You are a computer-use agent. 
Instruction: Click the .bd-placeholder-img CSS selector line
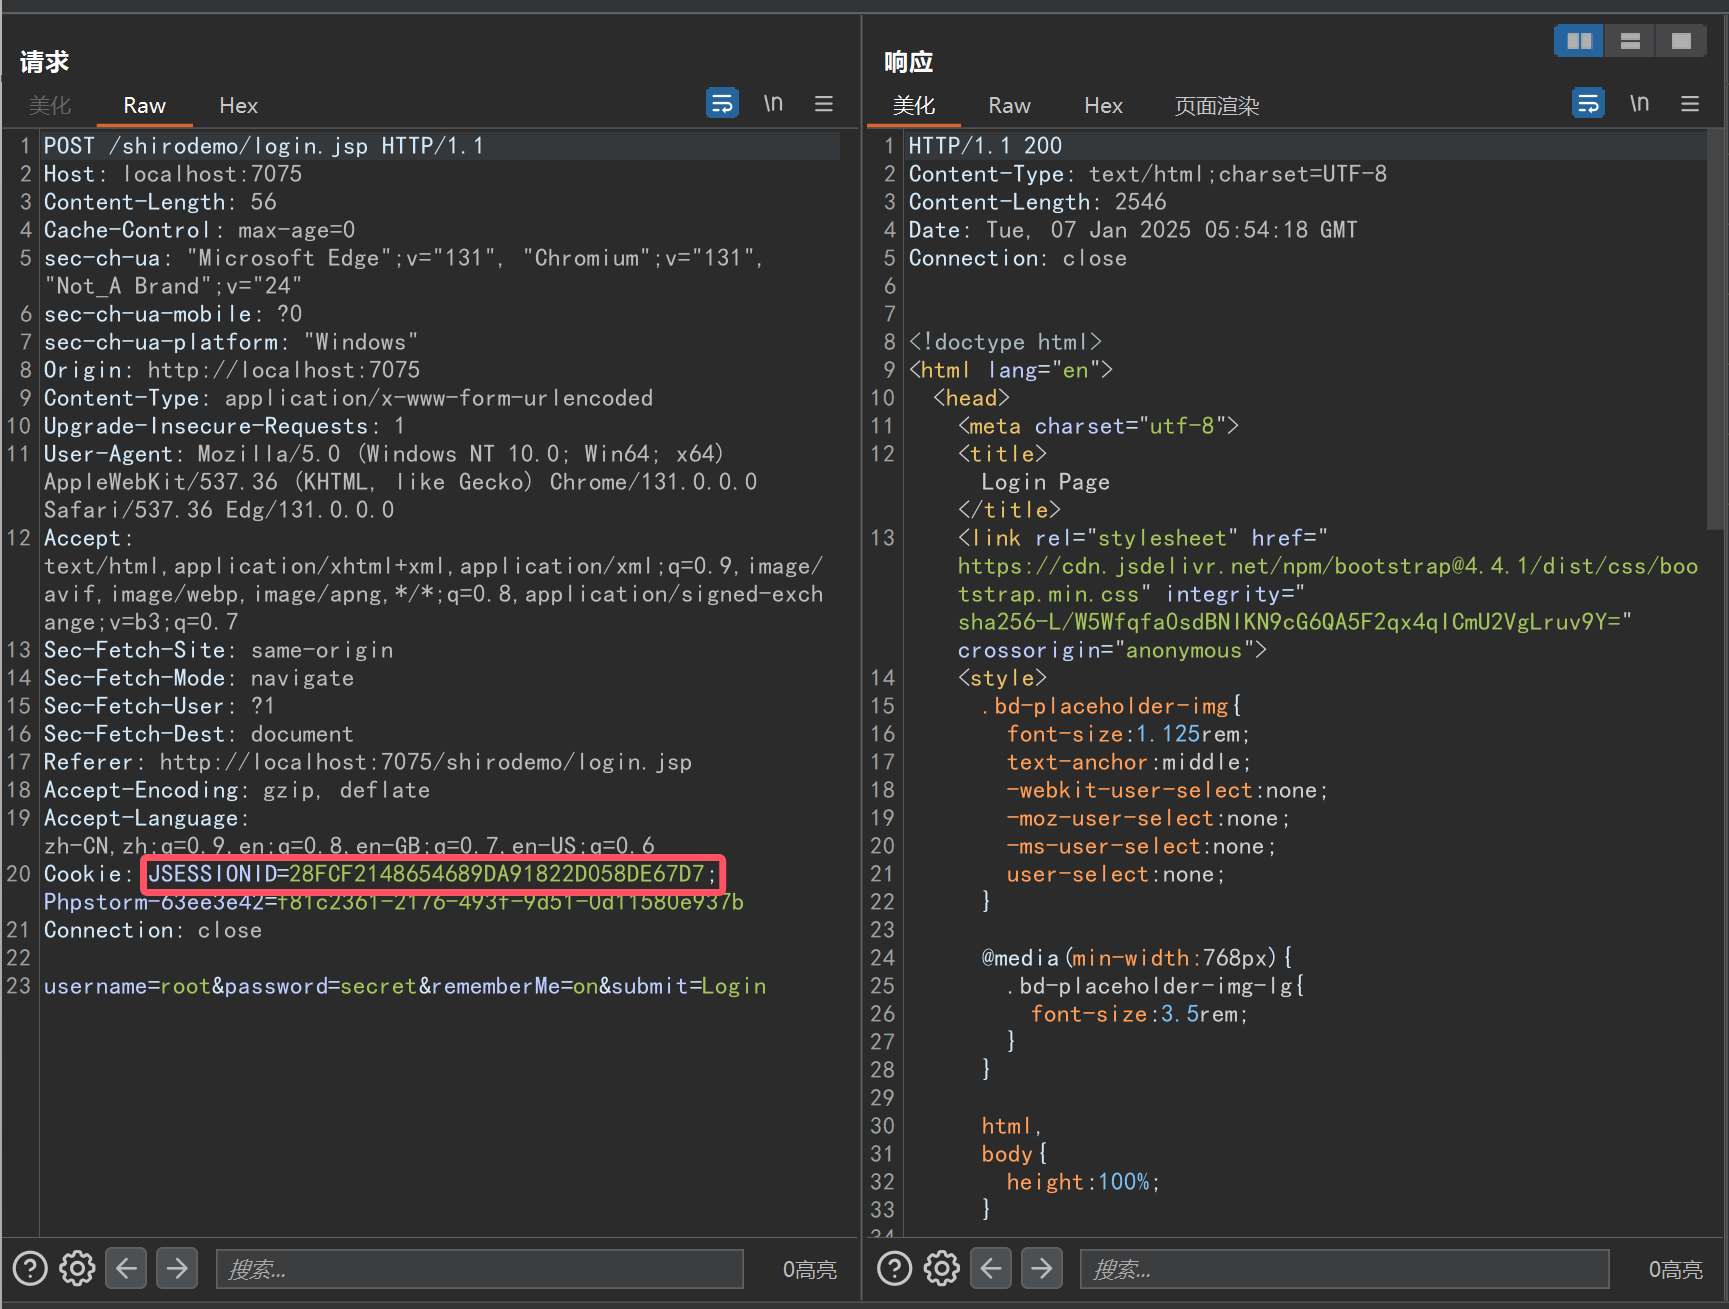click(x=1111, y=706)
